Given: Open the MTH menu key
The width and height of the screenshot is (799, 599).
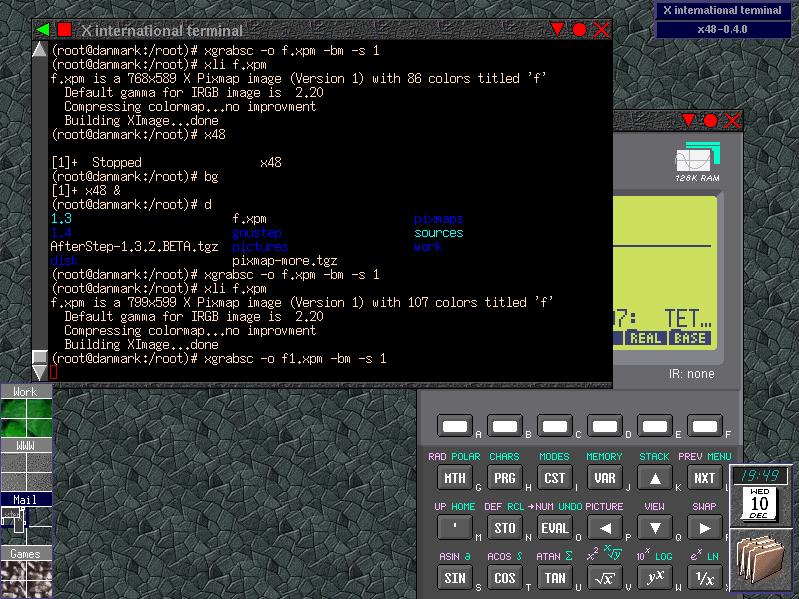Looking at the screenshot, I should 455,478.
